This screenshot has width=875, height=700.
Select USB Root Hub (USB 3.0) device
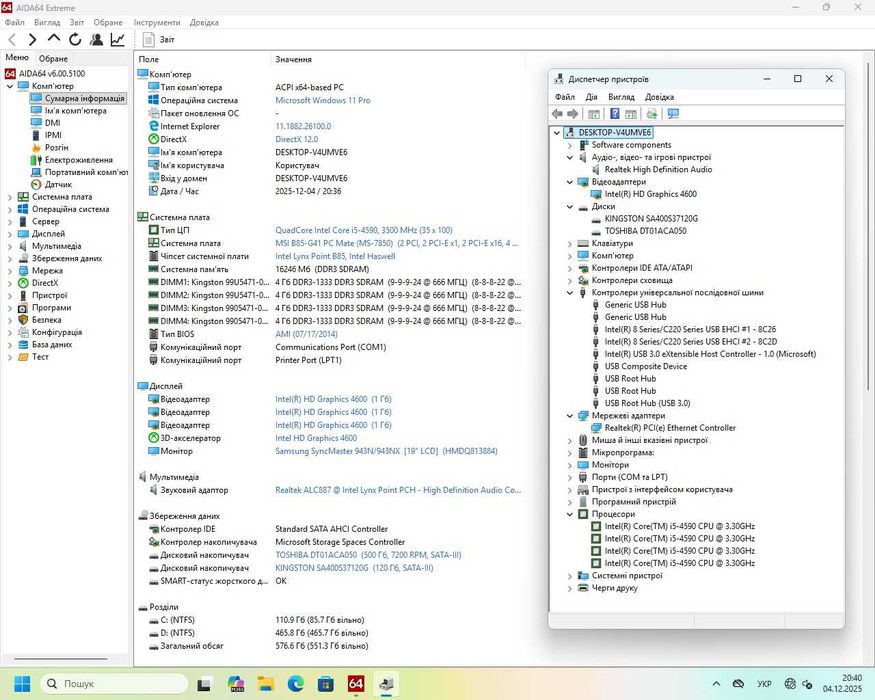click(x=647, y=404)
